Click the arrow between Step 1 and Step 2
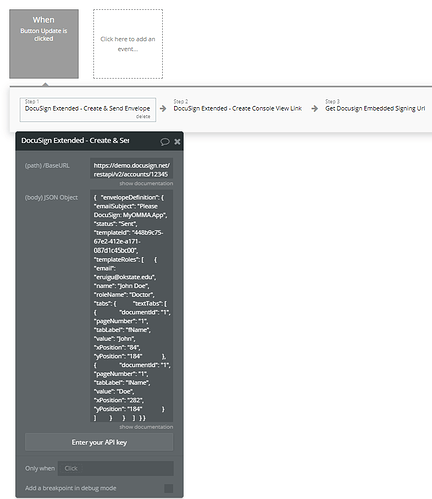 (x=163, y=109)
